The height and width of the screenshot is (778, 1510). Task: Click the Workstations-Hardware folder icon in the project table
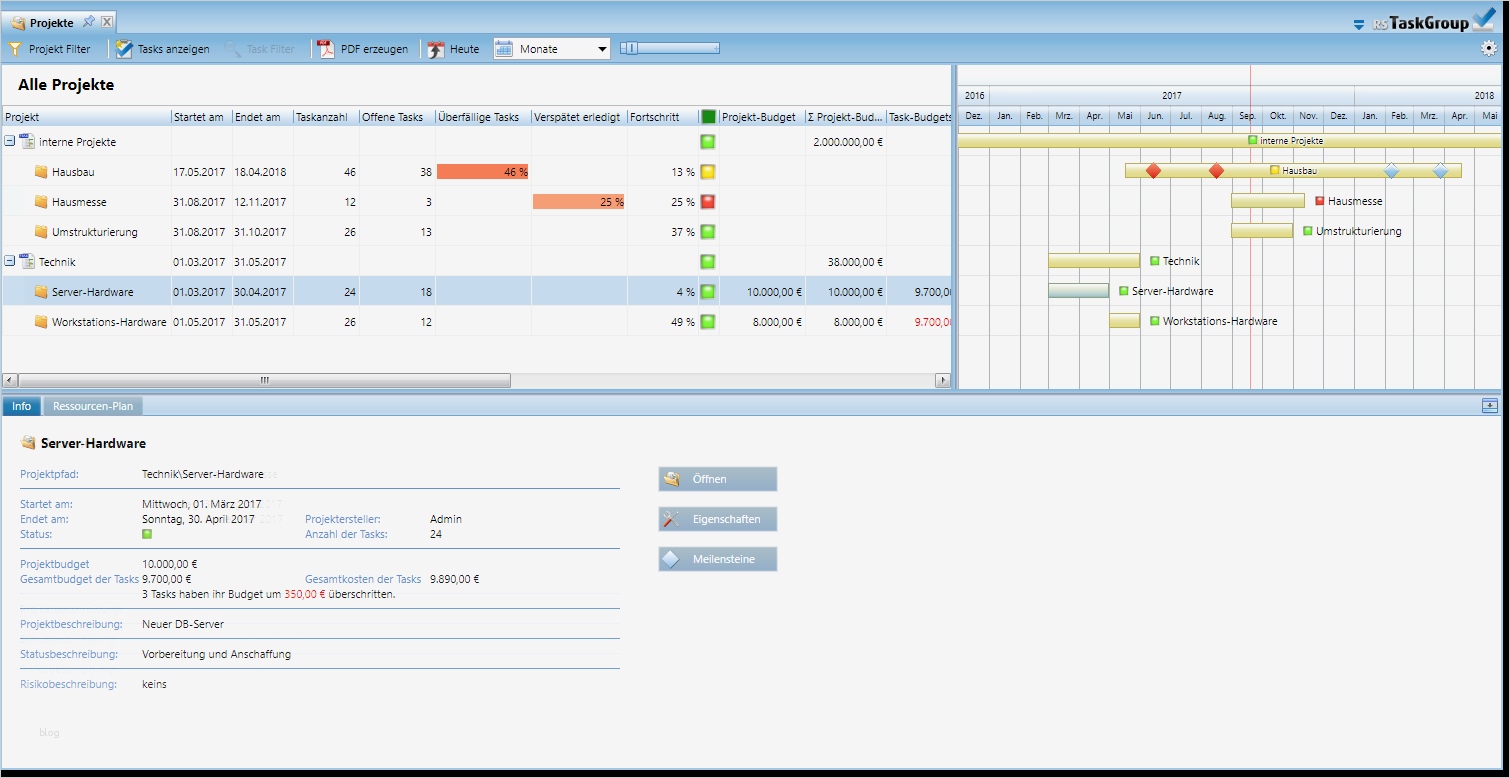coord(41,322)
